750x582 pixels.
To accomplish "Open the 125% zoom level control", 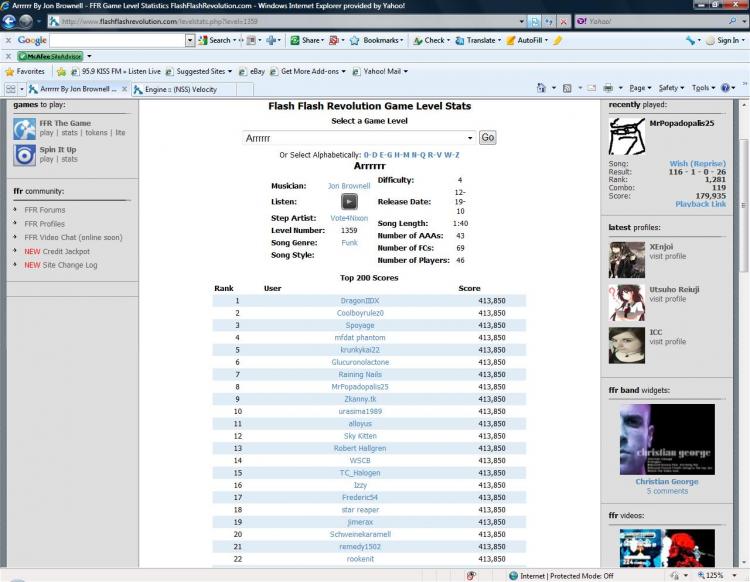I will [716, 576].
